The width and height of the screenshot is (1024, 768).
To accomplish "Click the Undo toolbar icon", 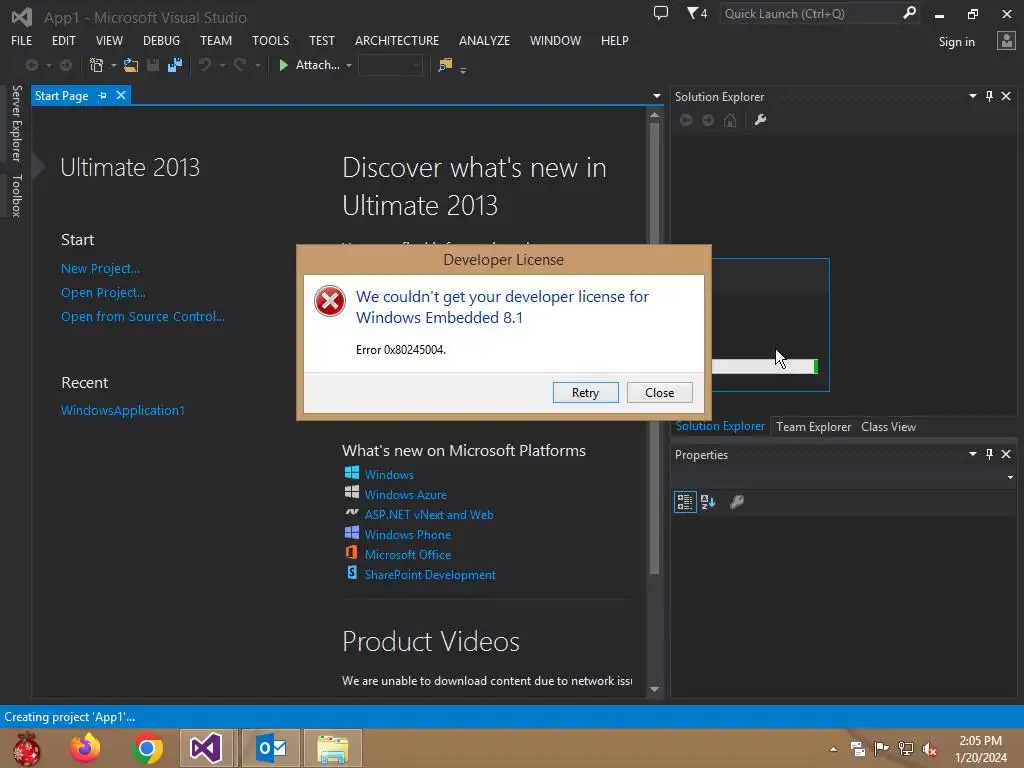I will [205, 65].
